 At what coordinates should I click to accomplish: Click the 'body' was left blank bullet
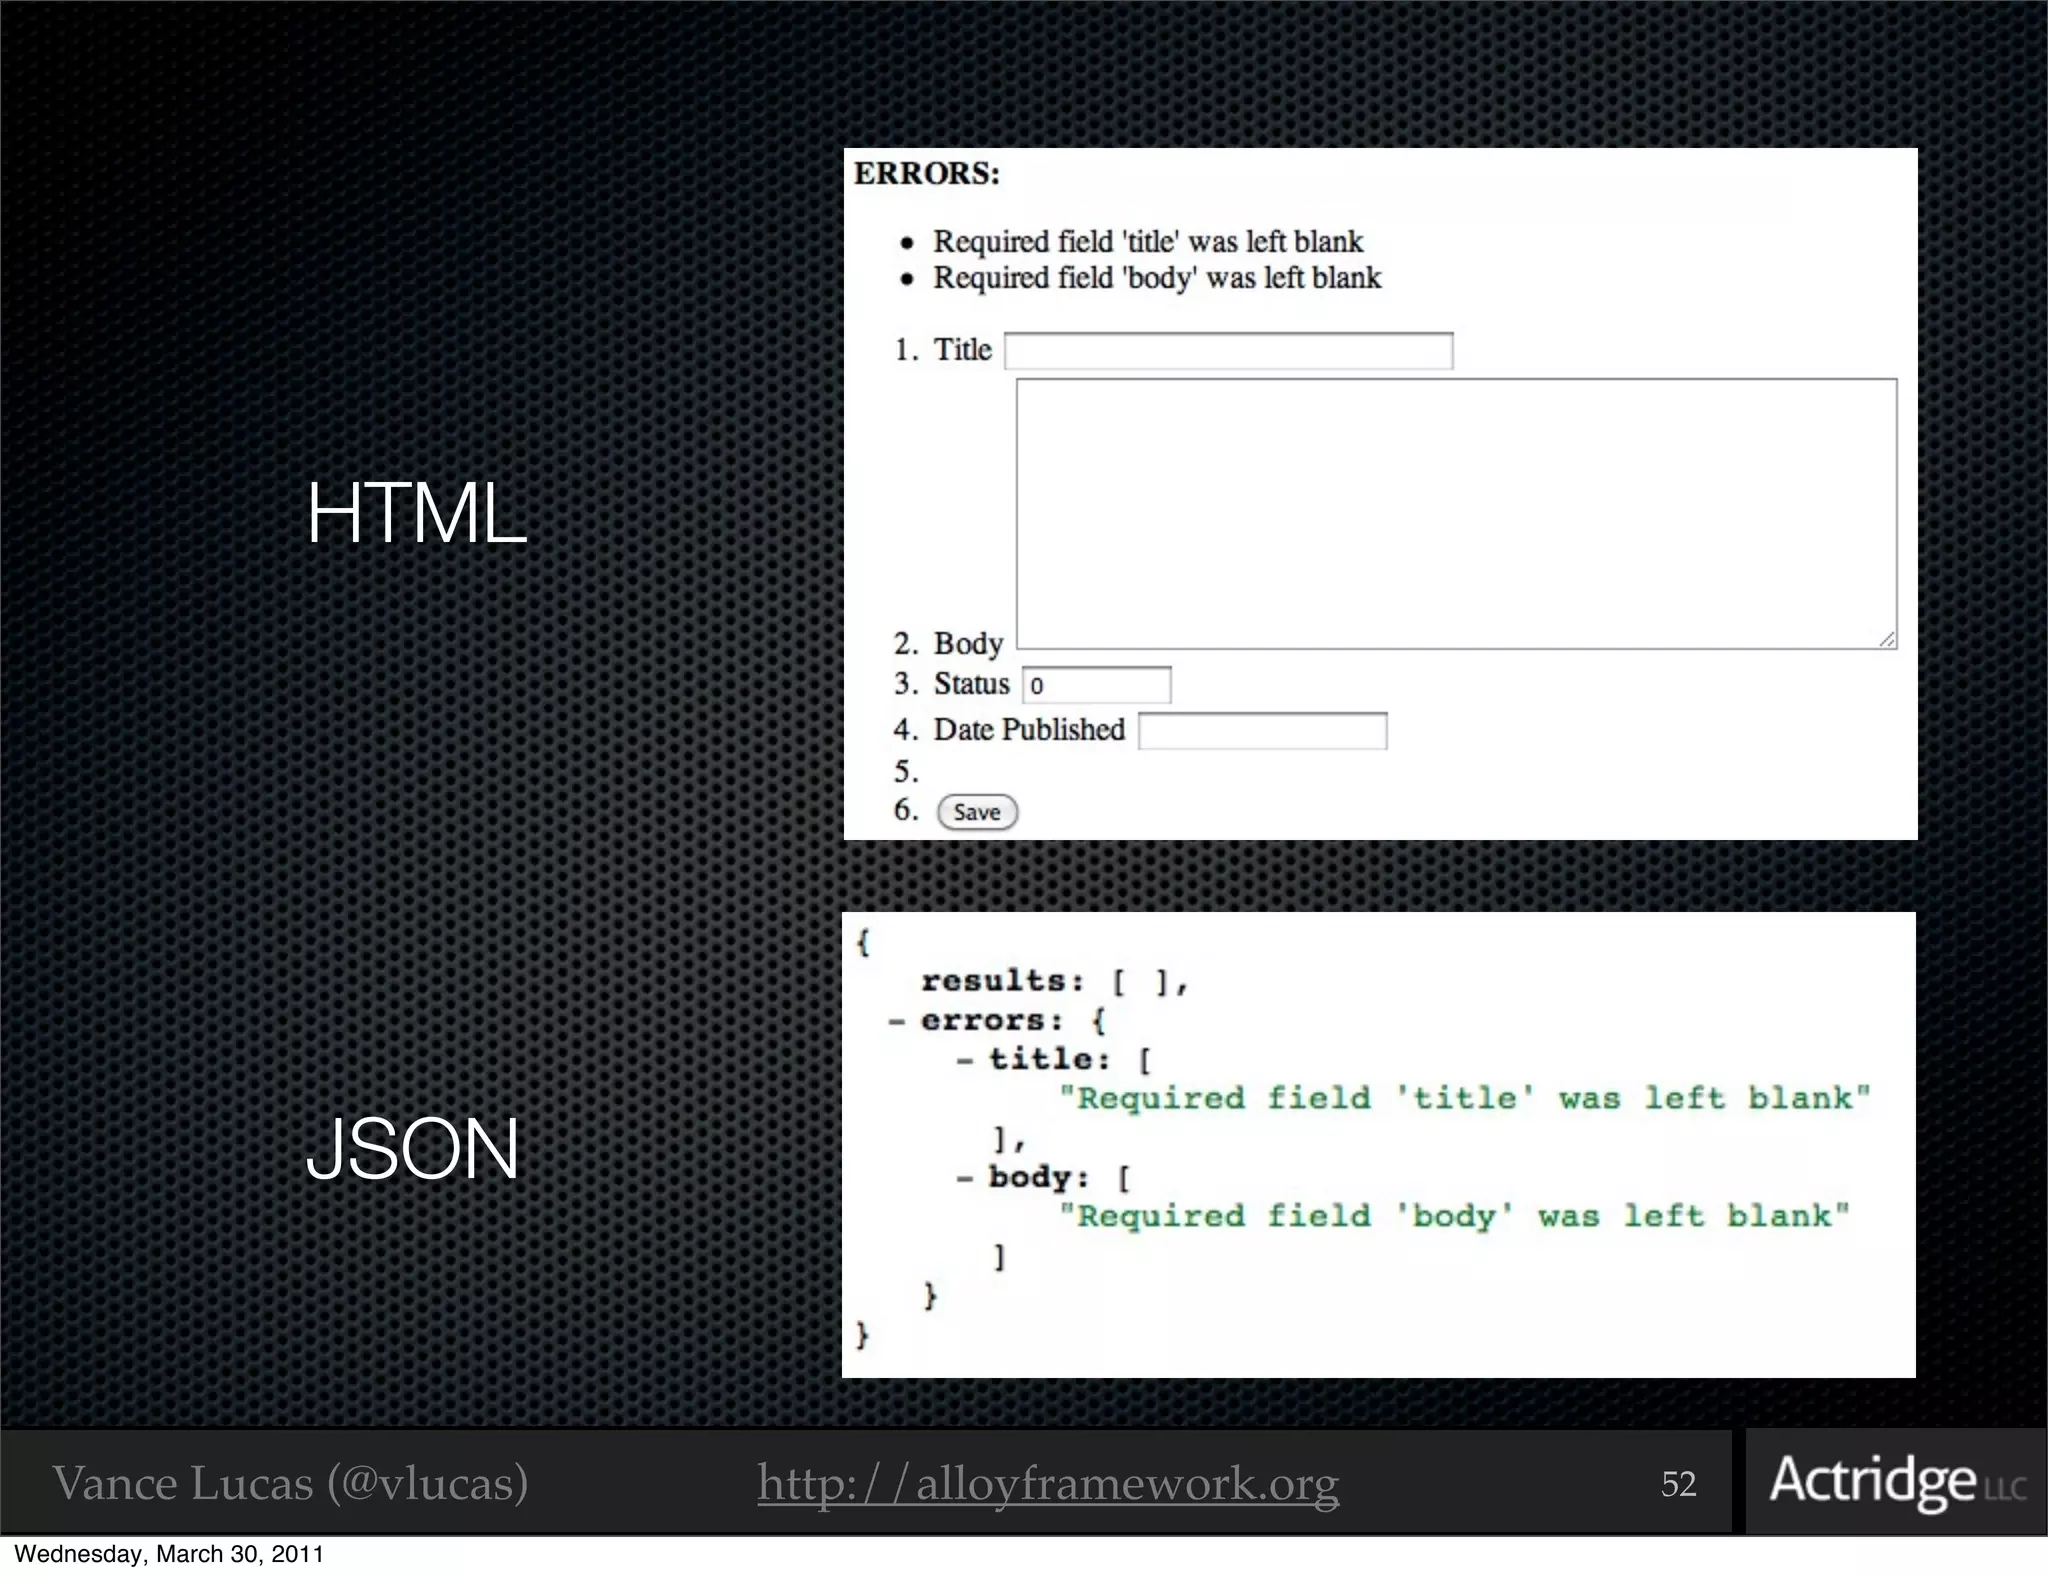(1156, 277)
